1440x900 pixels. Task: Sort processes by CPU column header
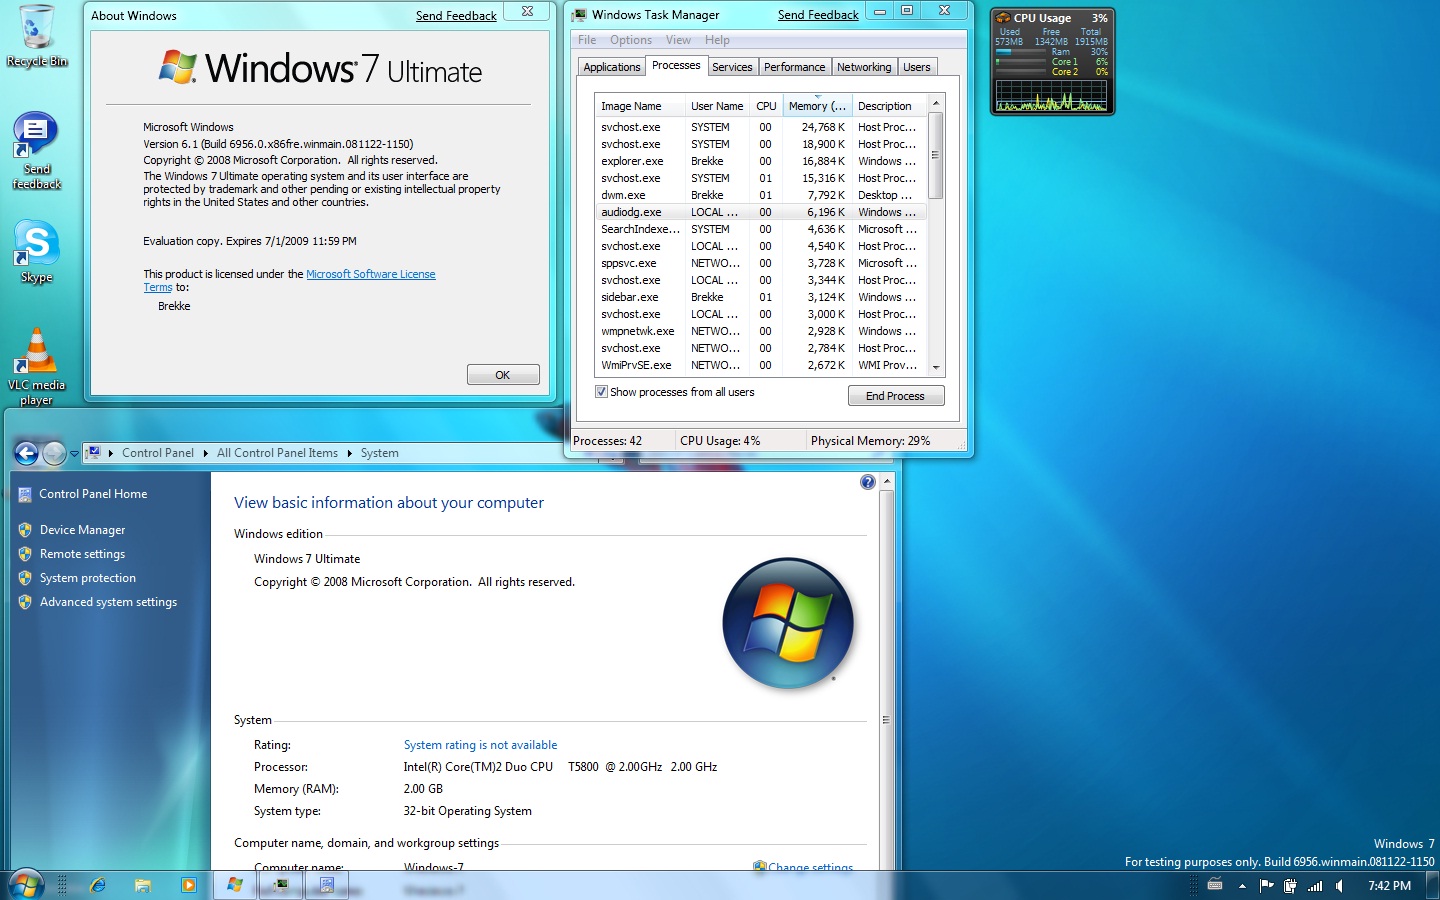tap(766, 106)
